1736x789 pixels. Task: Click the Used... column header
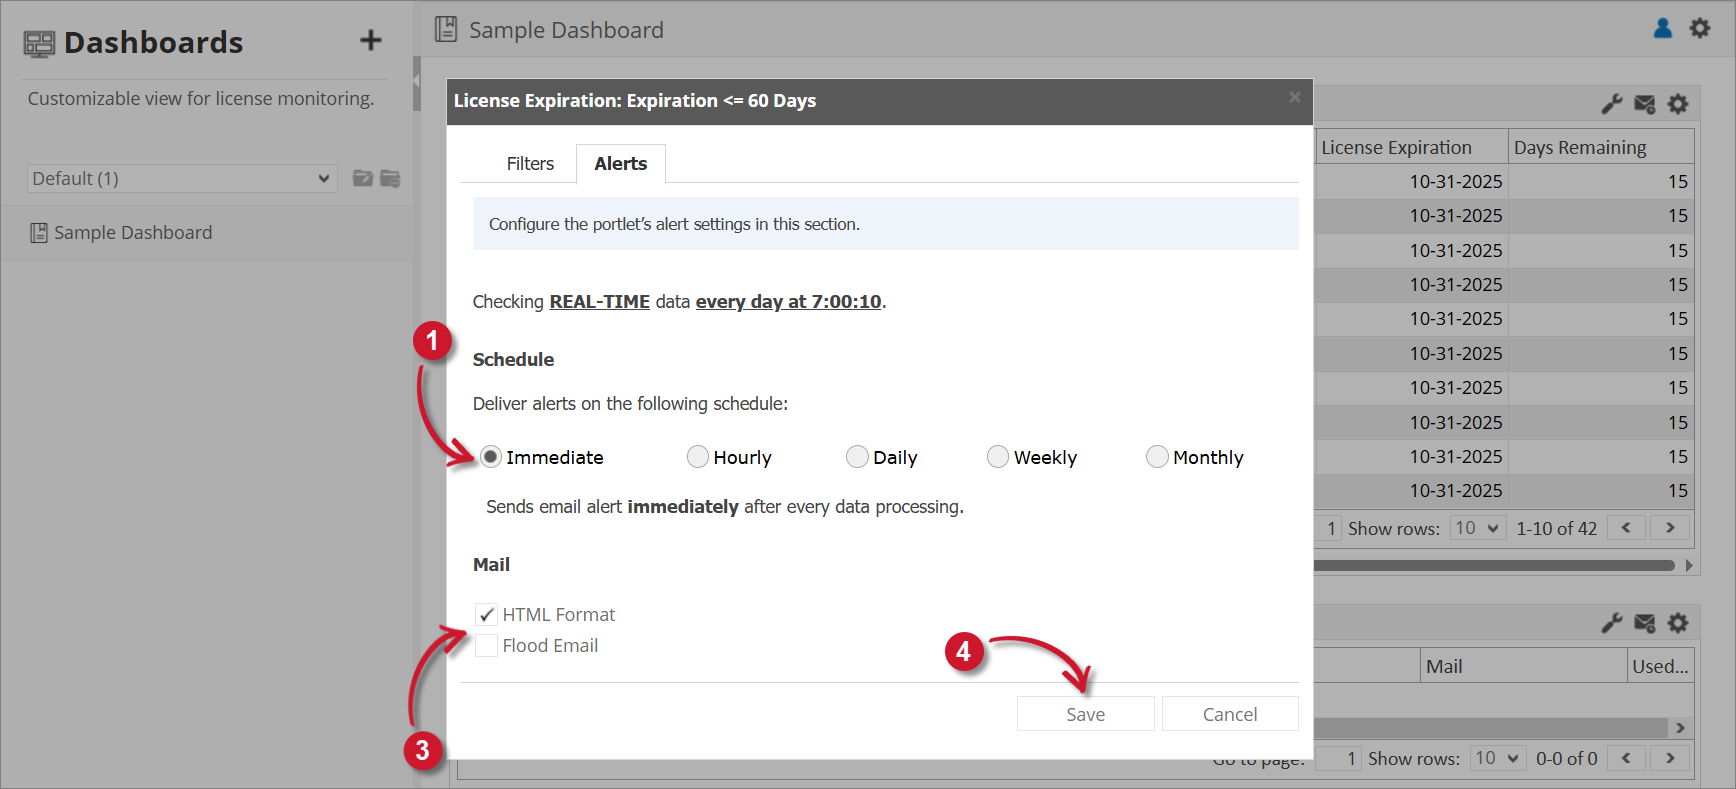pos(1661,666)
